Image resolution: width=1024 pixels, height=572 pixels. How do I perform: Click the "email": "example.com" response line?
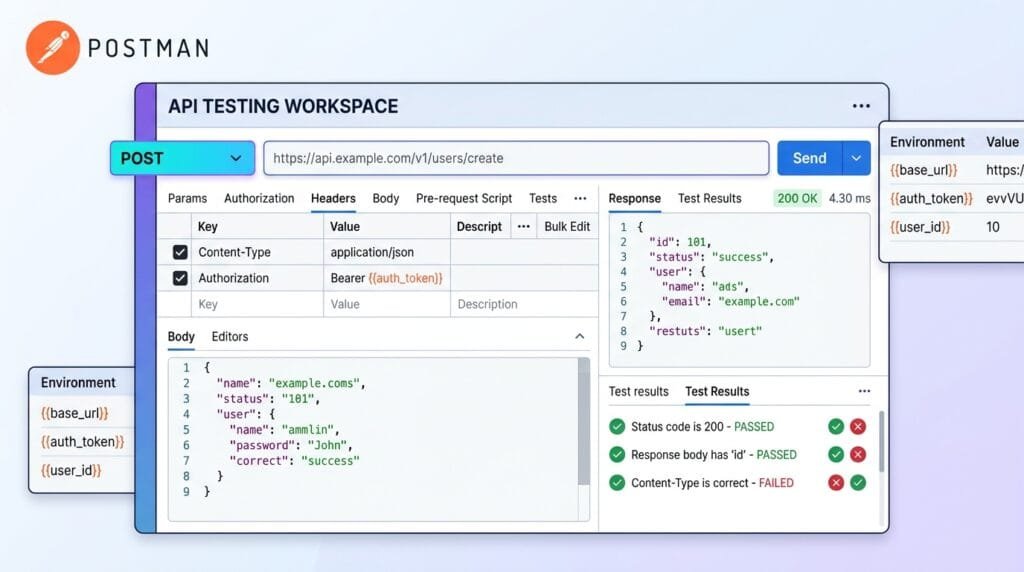[x=730, y=301]
